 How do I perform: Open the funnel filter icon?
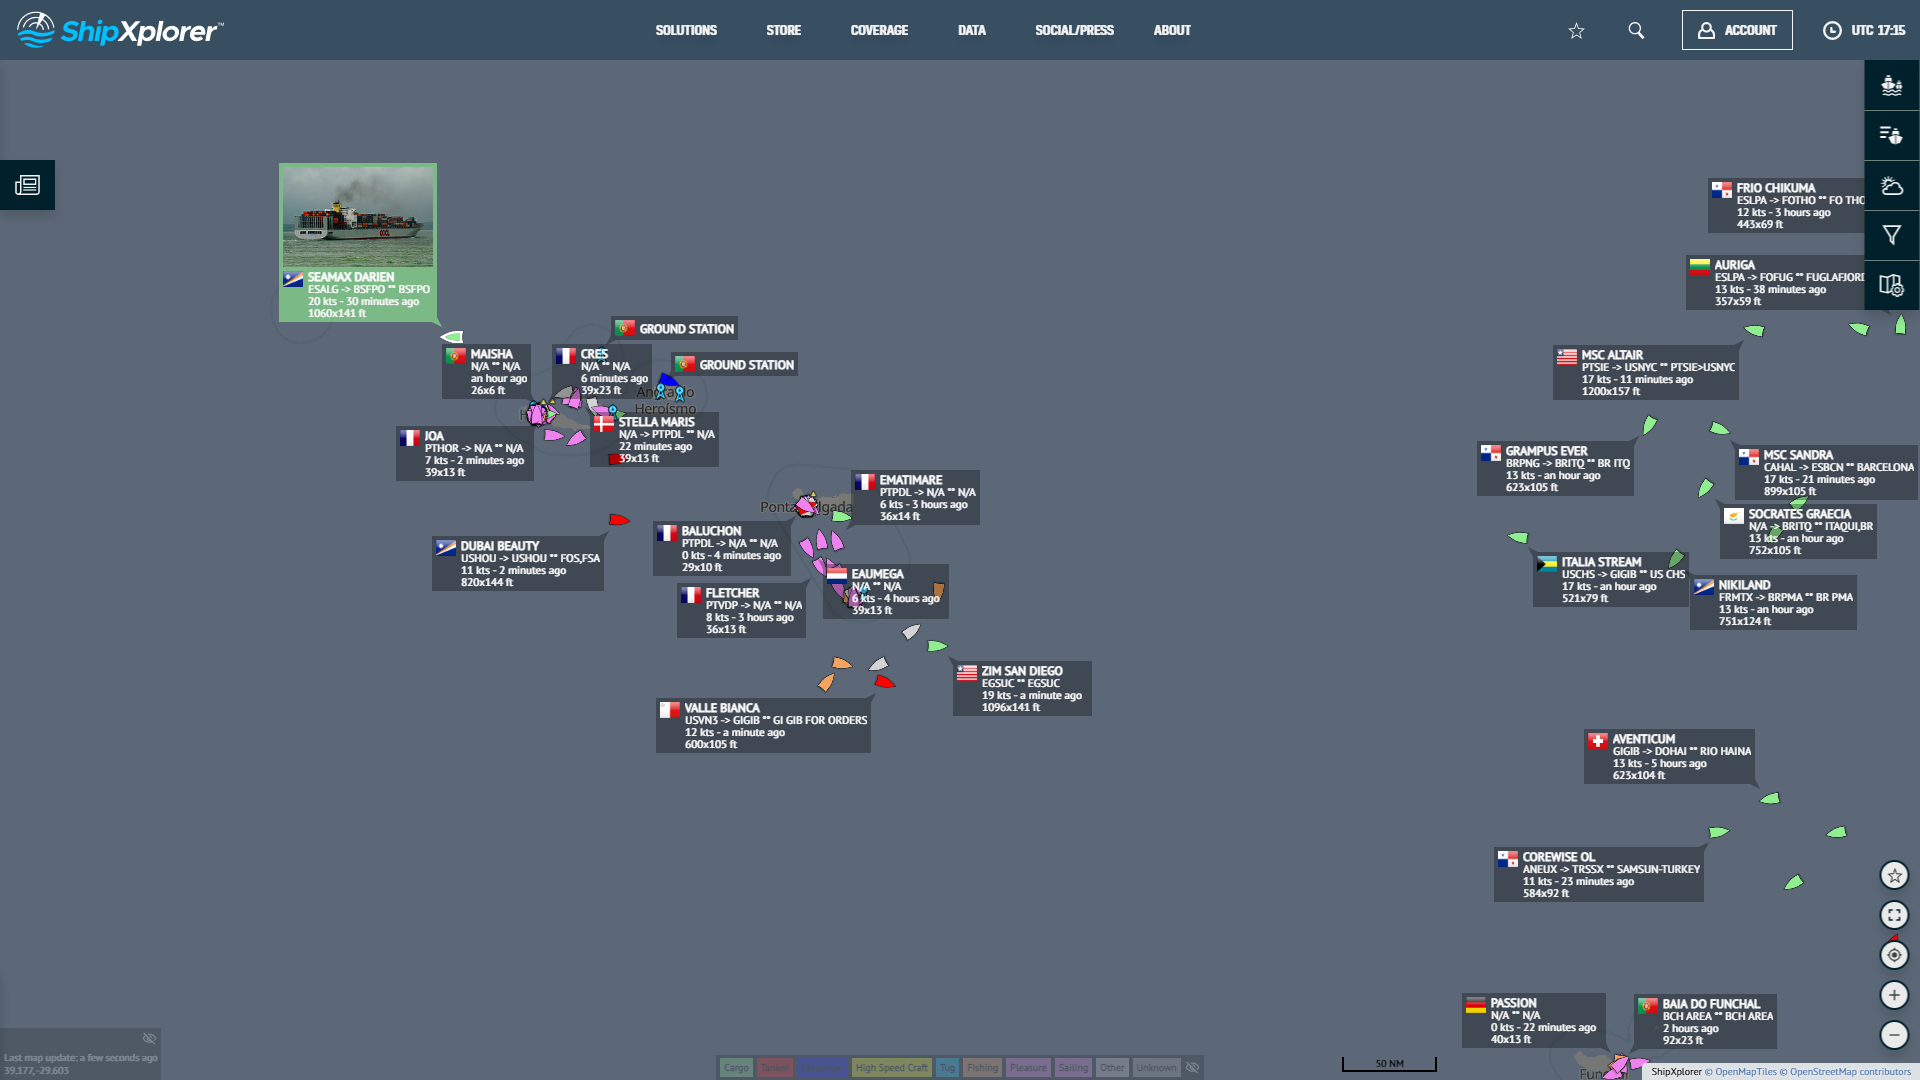(1891, 235)
